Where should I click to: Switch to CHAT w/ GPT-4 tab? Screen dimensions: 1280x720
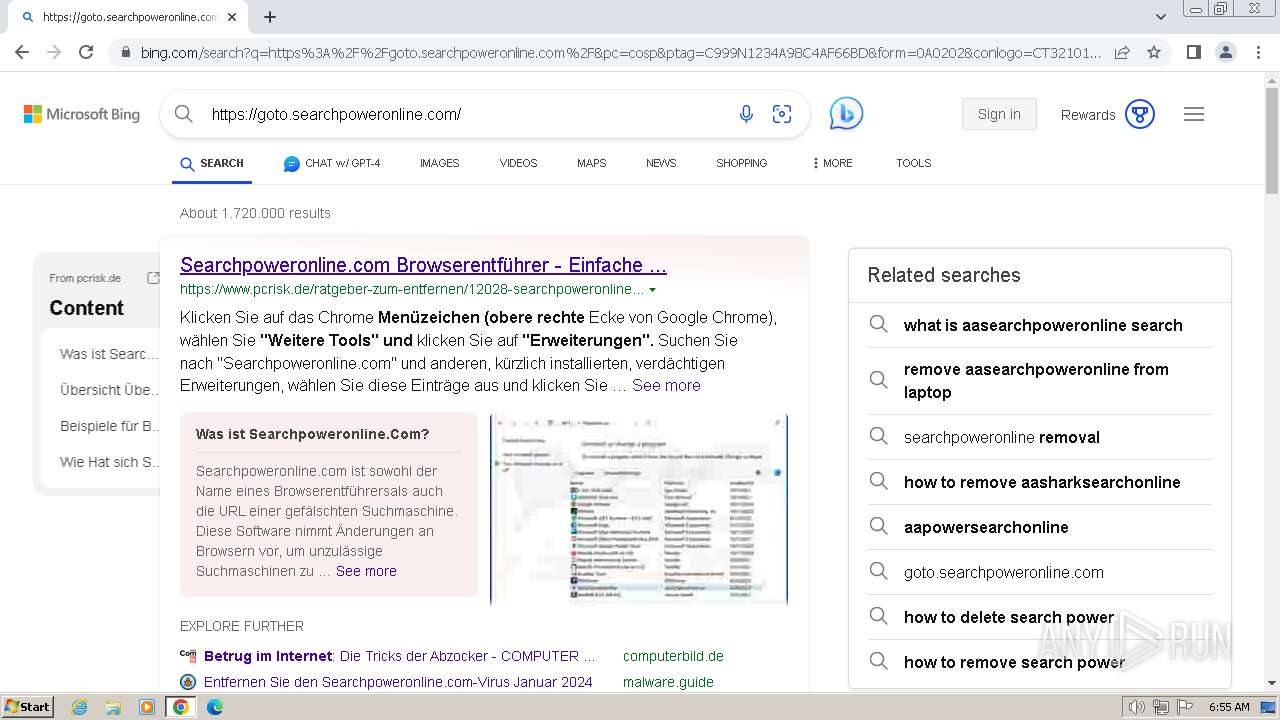(332, 163)
